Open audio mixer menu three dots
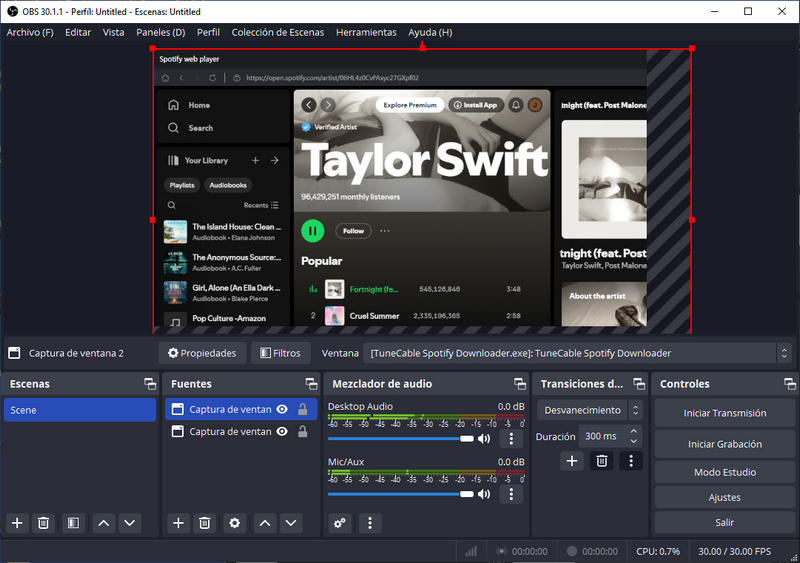The width and height of the screenshot is (800, 563). 370,523
